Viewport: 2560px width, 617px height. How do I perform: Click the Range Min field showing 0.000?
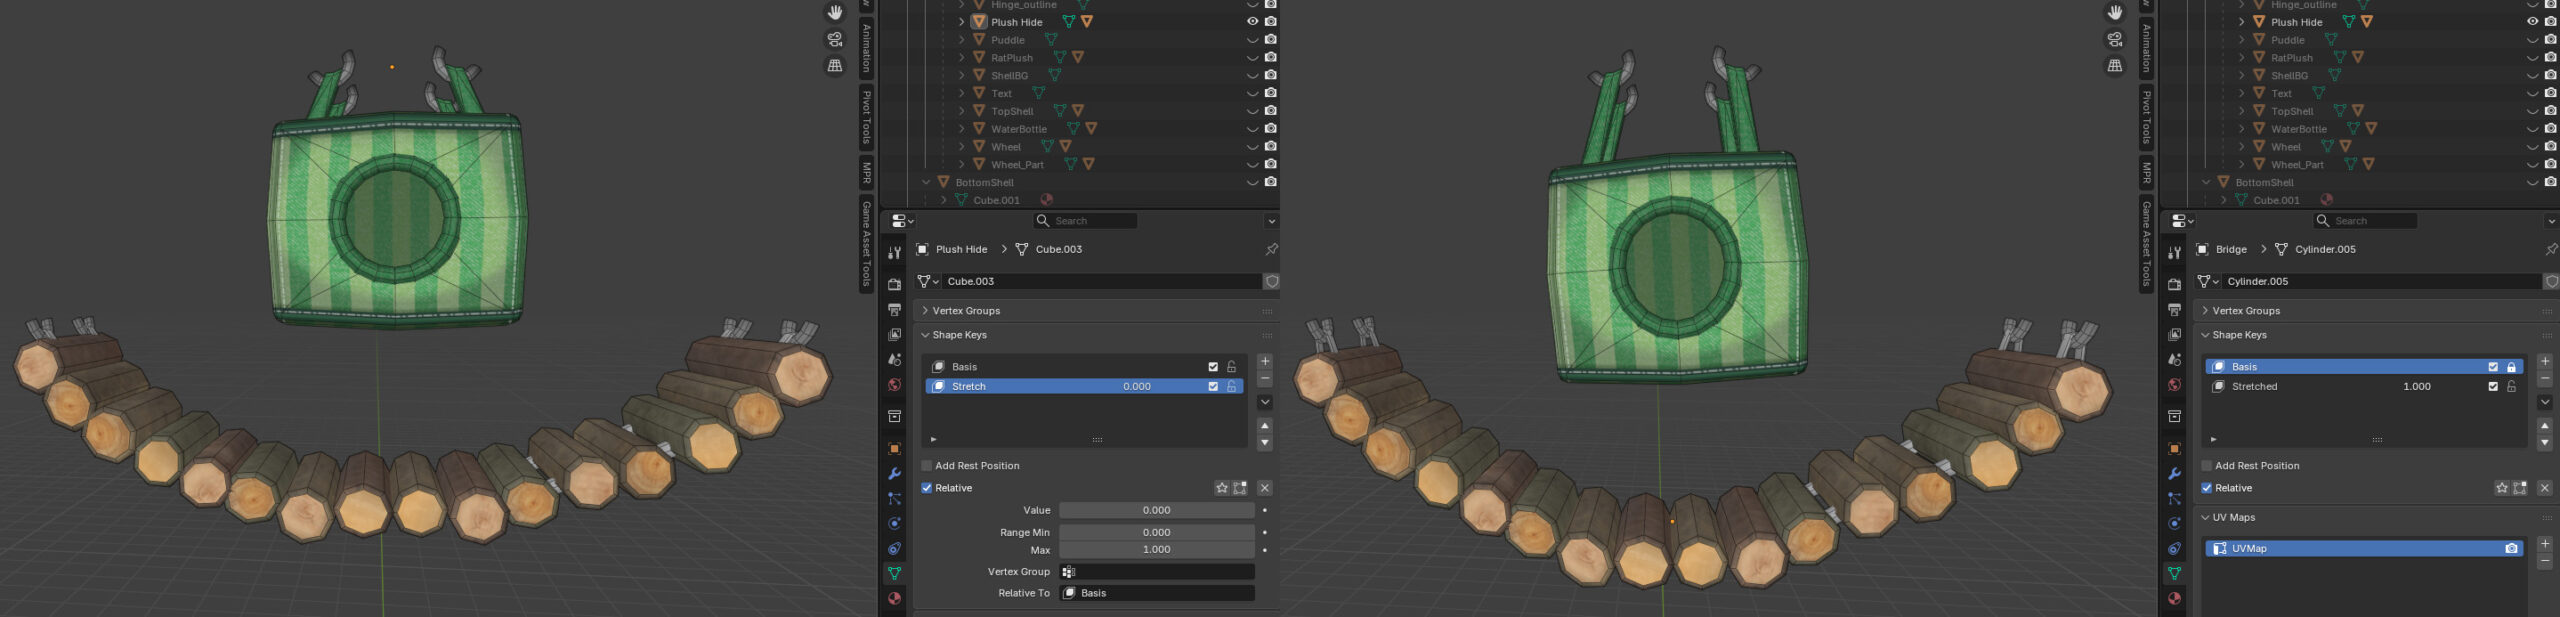[x=1157, y=532]
